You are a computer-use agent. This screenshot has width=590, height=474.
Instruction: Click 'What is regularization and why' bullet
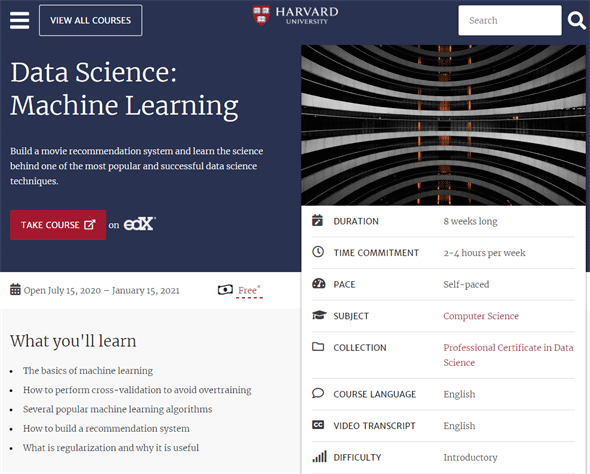pyautogui.click(x=111, y=448)
